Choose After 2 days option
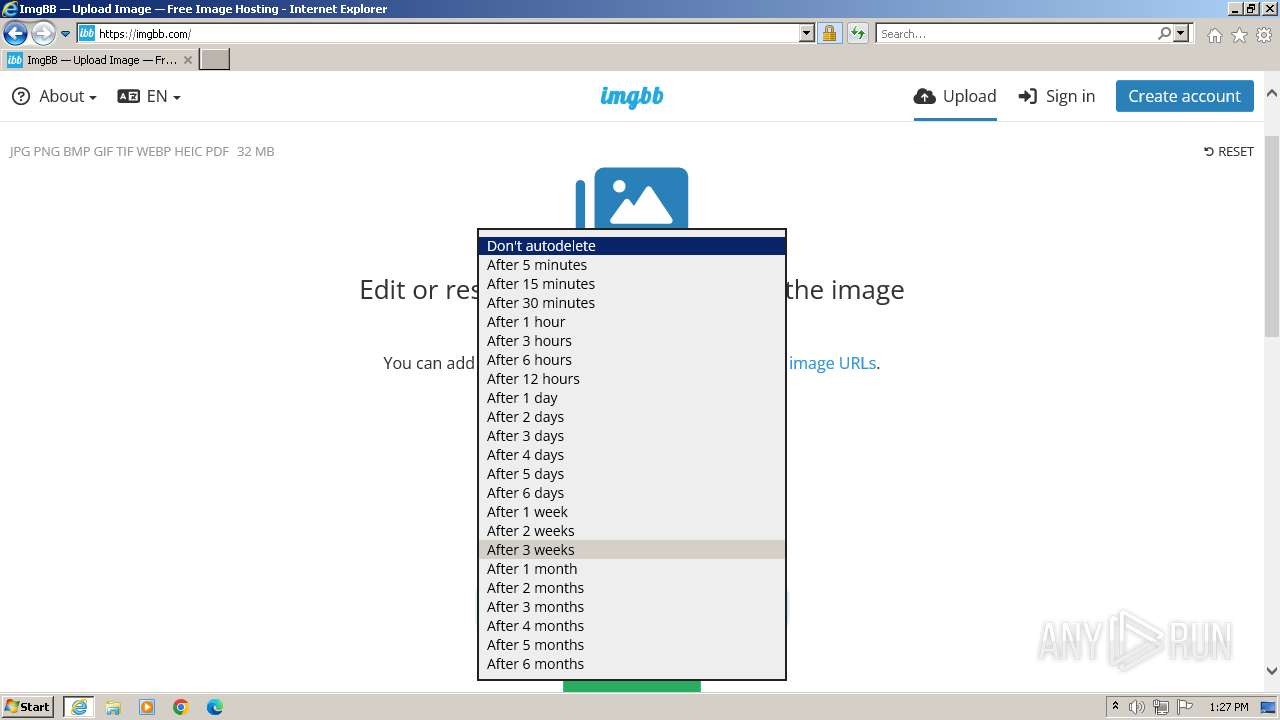Screen dimensions: 1280x720 (x=632, y=417)
